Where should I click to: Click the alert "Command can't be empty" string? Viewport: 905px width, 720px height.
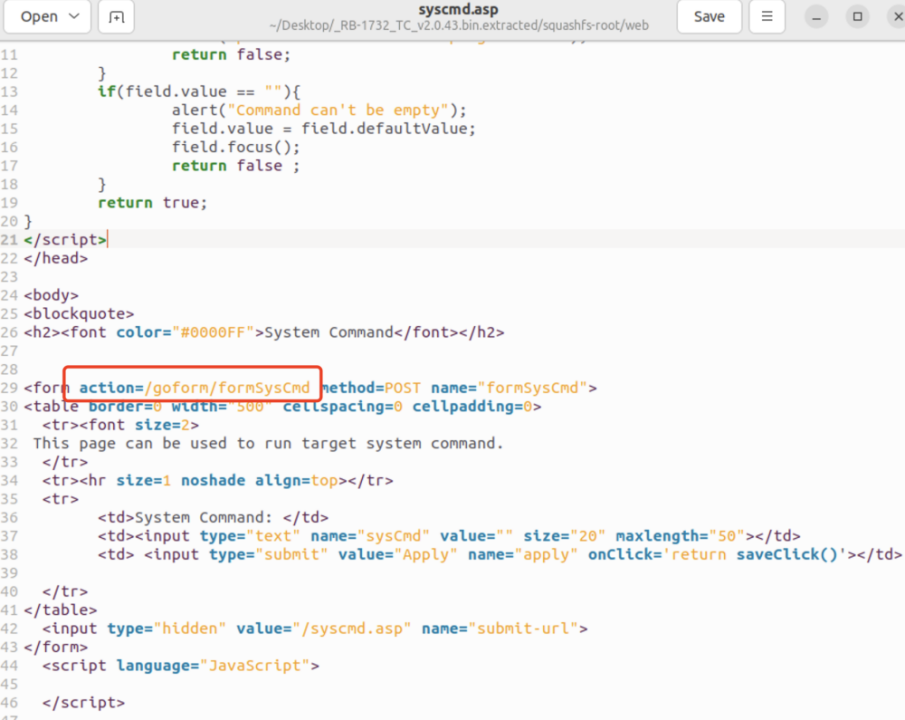point(338,110)
